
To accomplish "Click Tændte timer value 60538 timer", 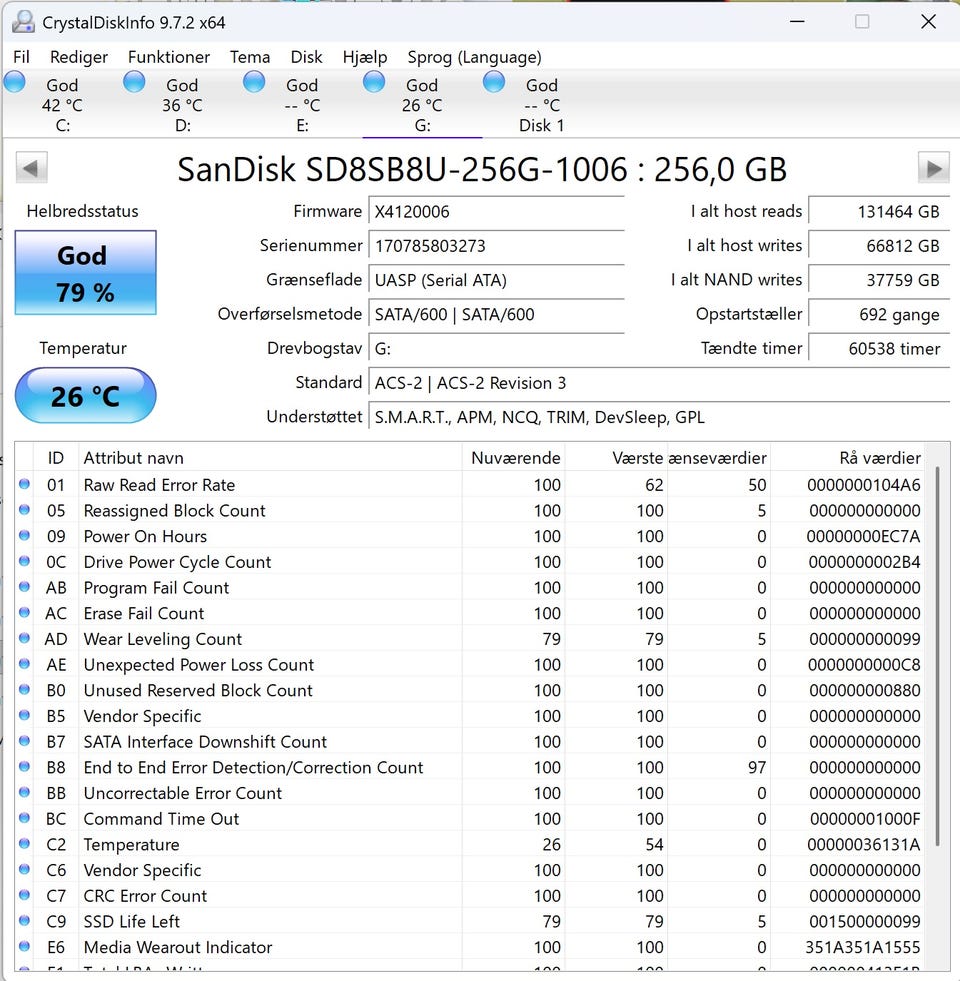I will click(879, 348).
